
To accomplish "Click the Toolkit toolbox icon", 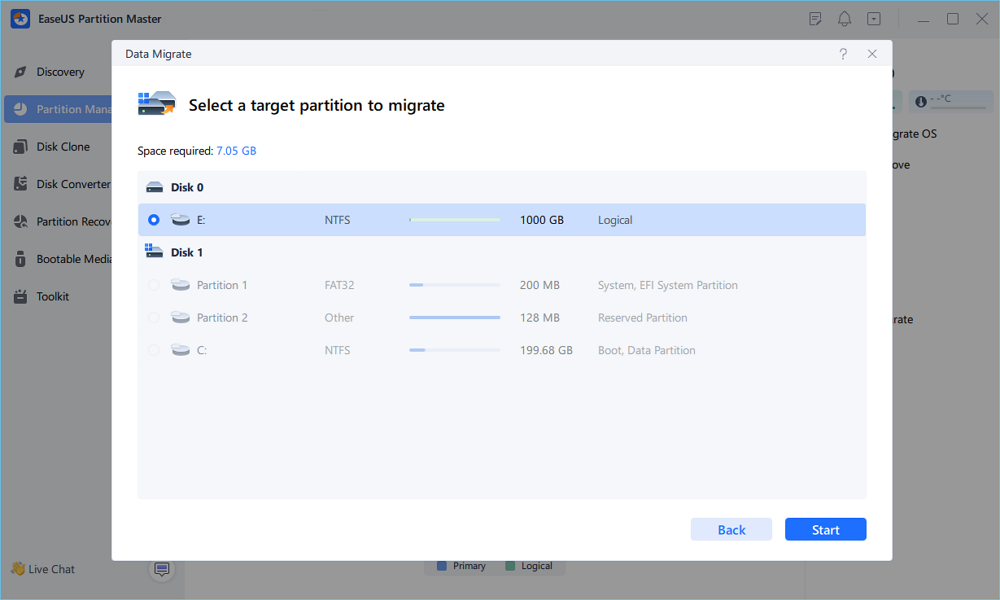I will [x=20, y=296].
